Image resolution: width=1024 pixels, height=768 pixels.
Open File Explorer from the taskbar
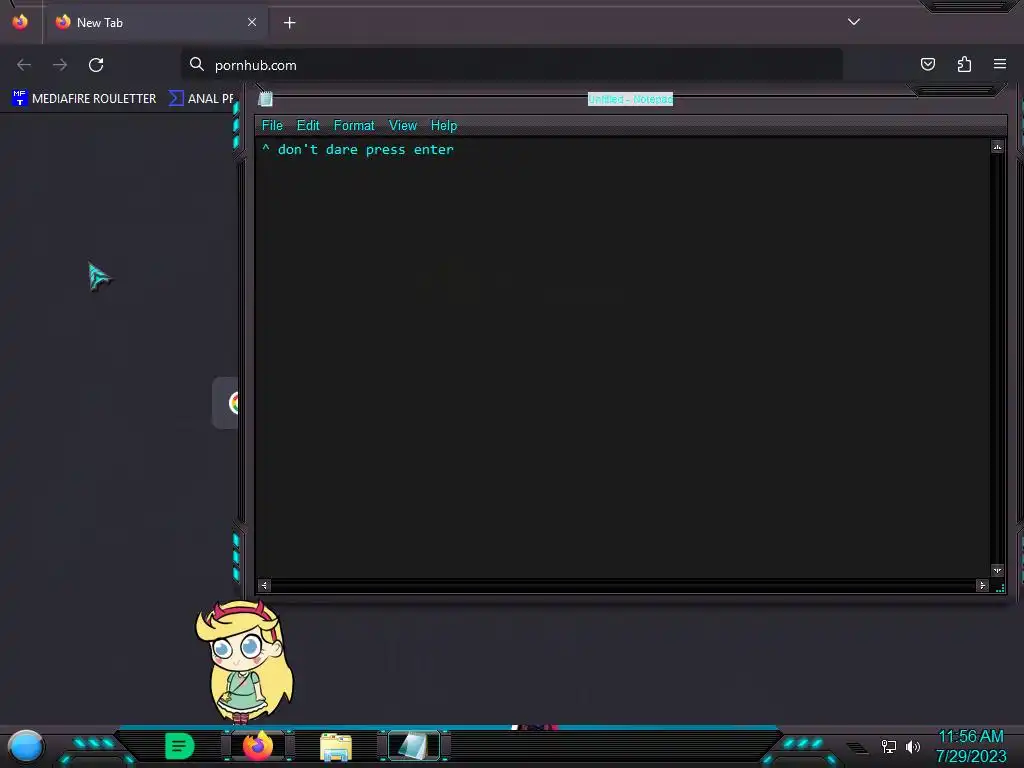pos(336,747)
